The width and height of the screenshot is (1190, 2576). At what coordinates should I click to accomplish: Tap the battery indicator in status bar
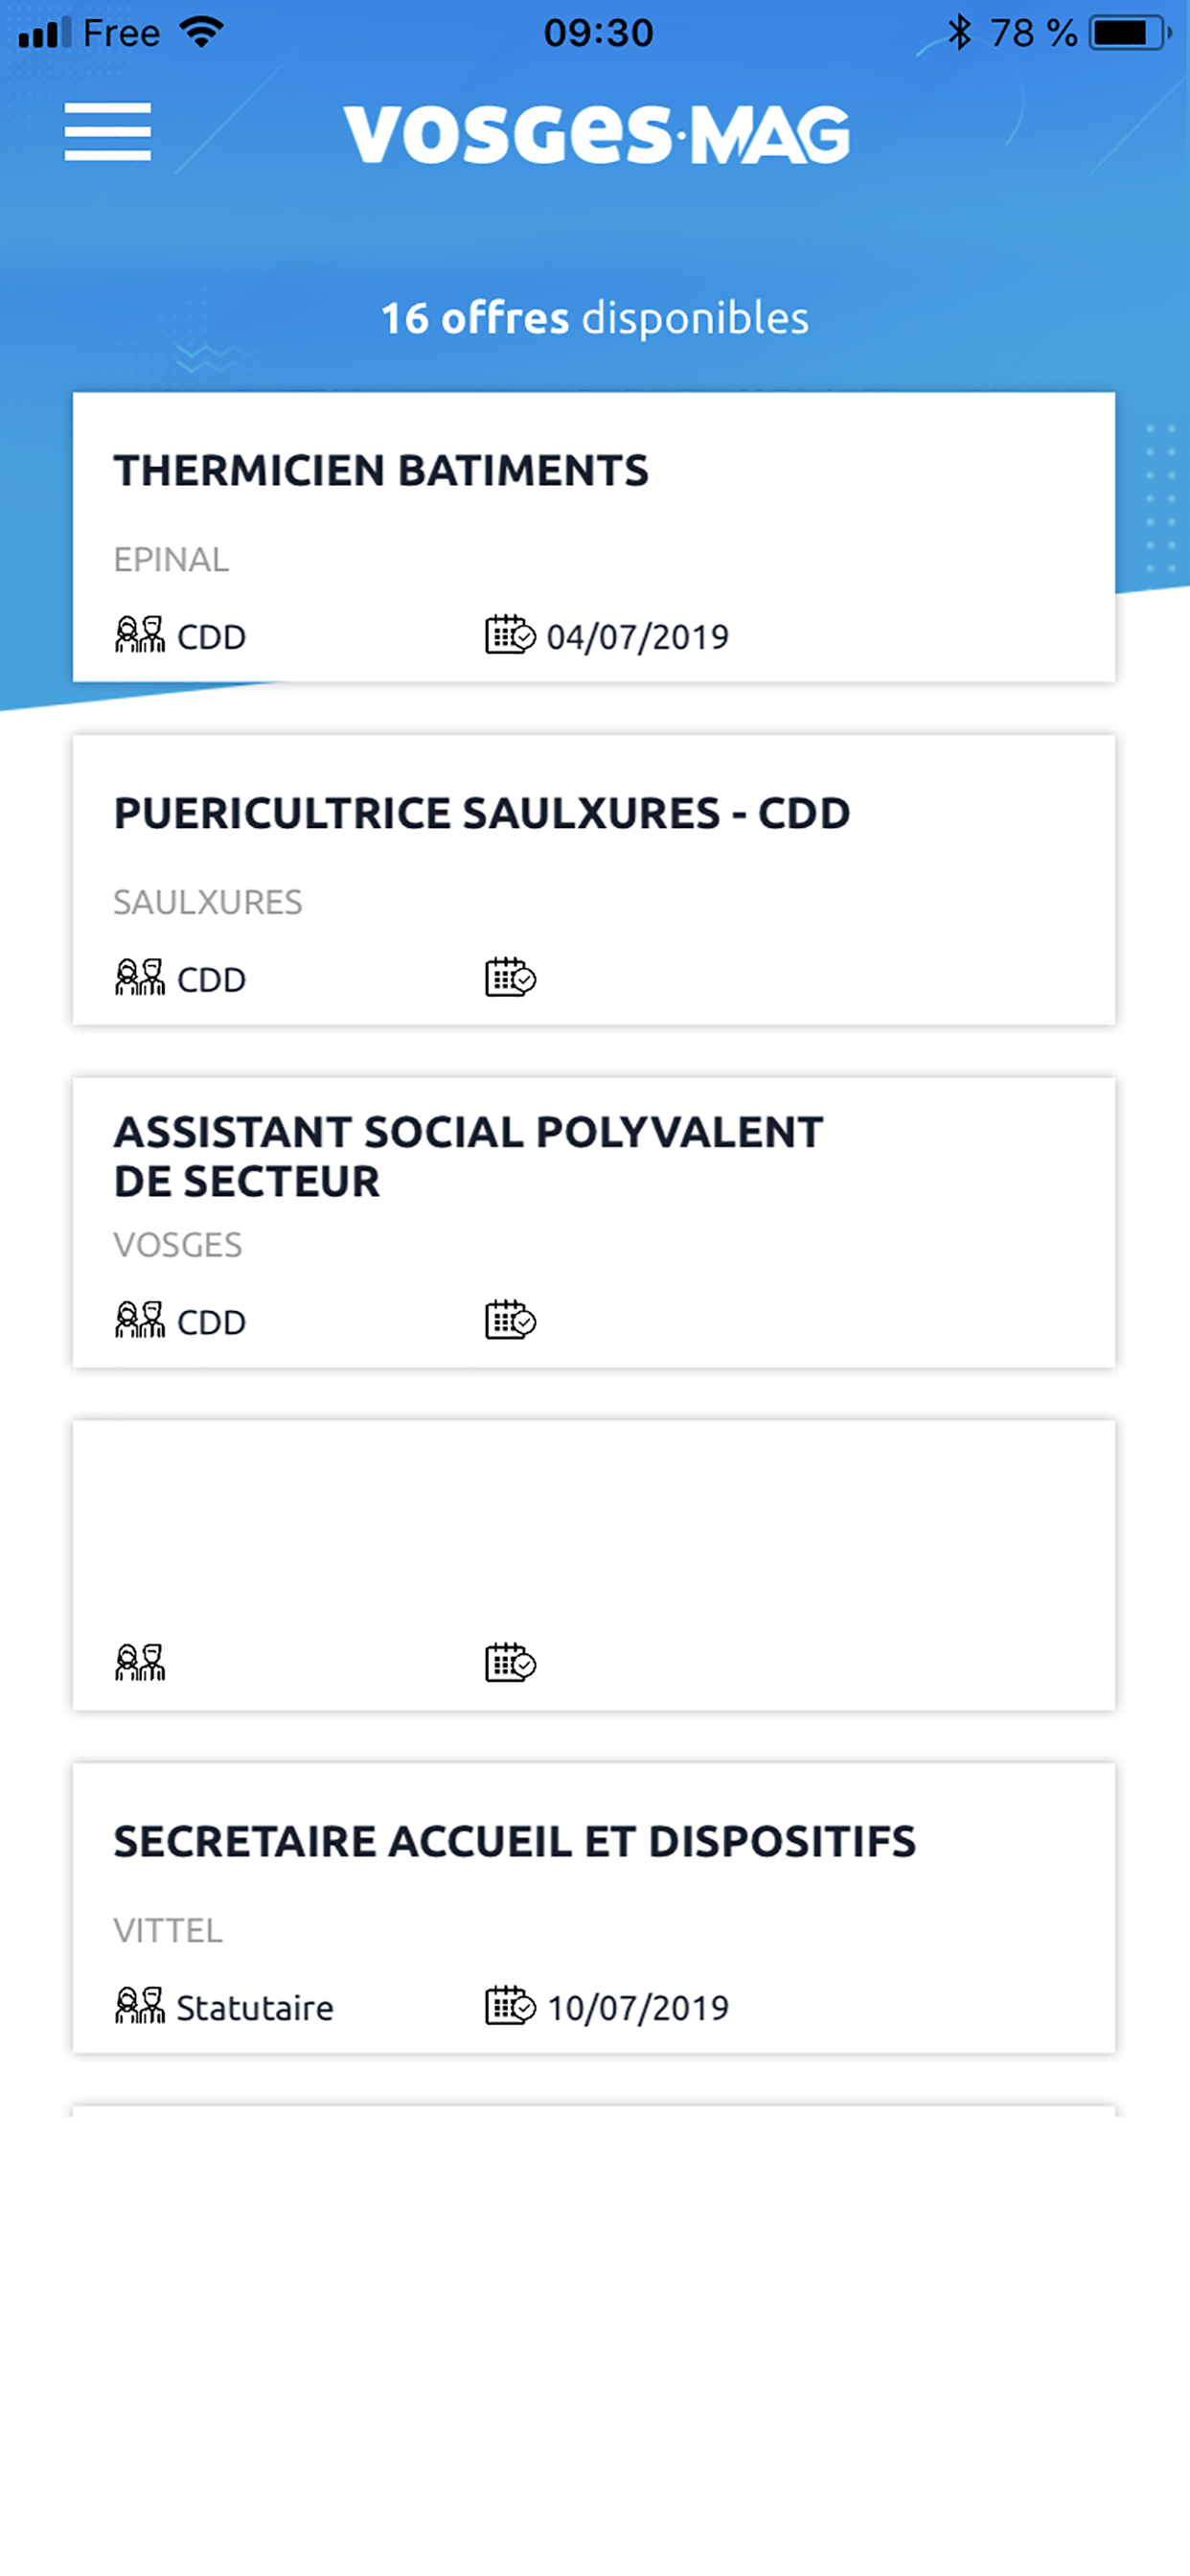[1129, 33]
